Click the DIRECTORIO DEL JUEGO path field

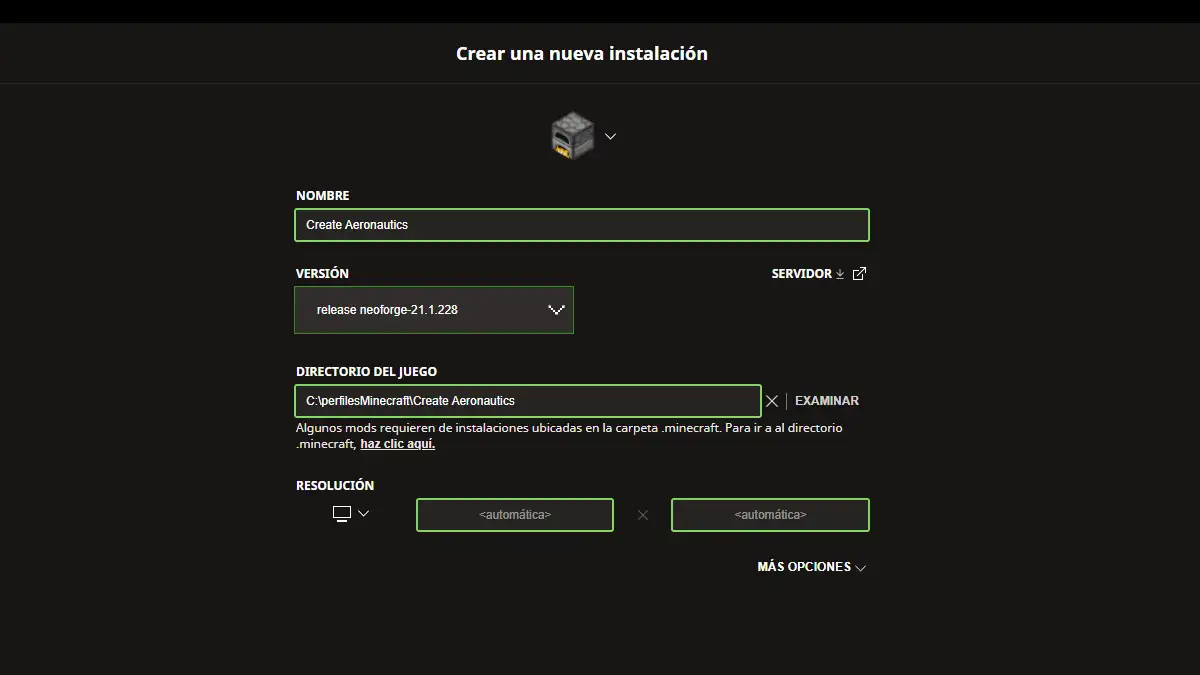528,400
